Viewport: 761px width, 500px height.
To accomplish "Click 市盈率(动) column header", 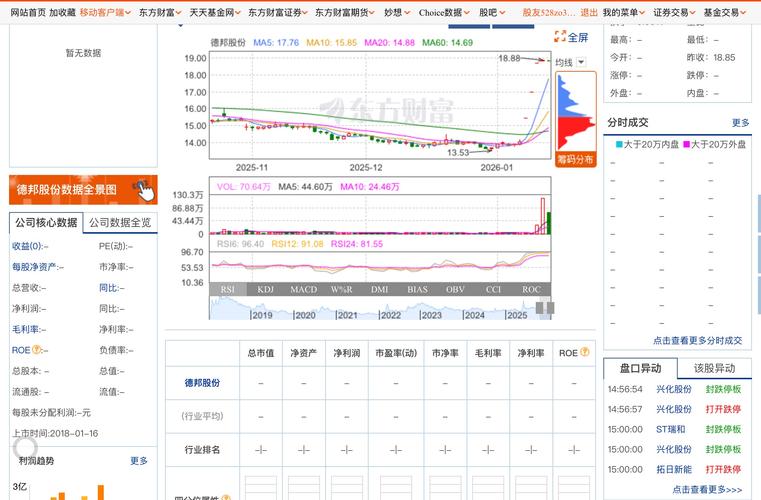I will pyautogui.click(x=396, y=353).
